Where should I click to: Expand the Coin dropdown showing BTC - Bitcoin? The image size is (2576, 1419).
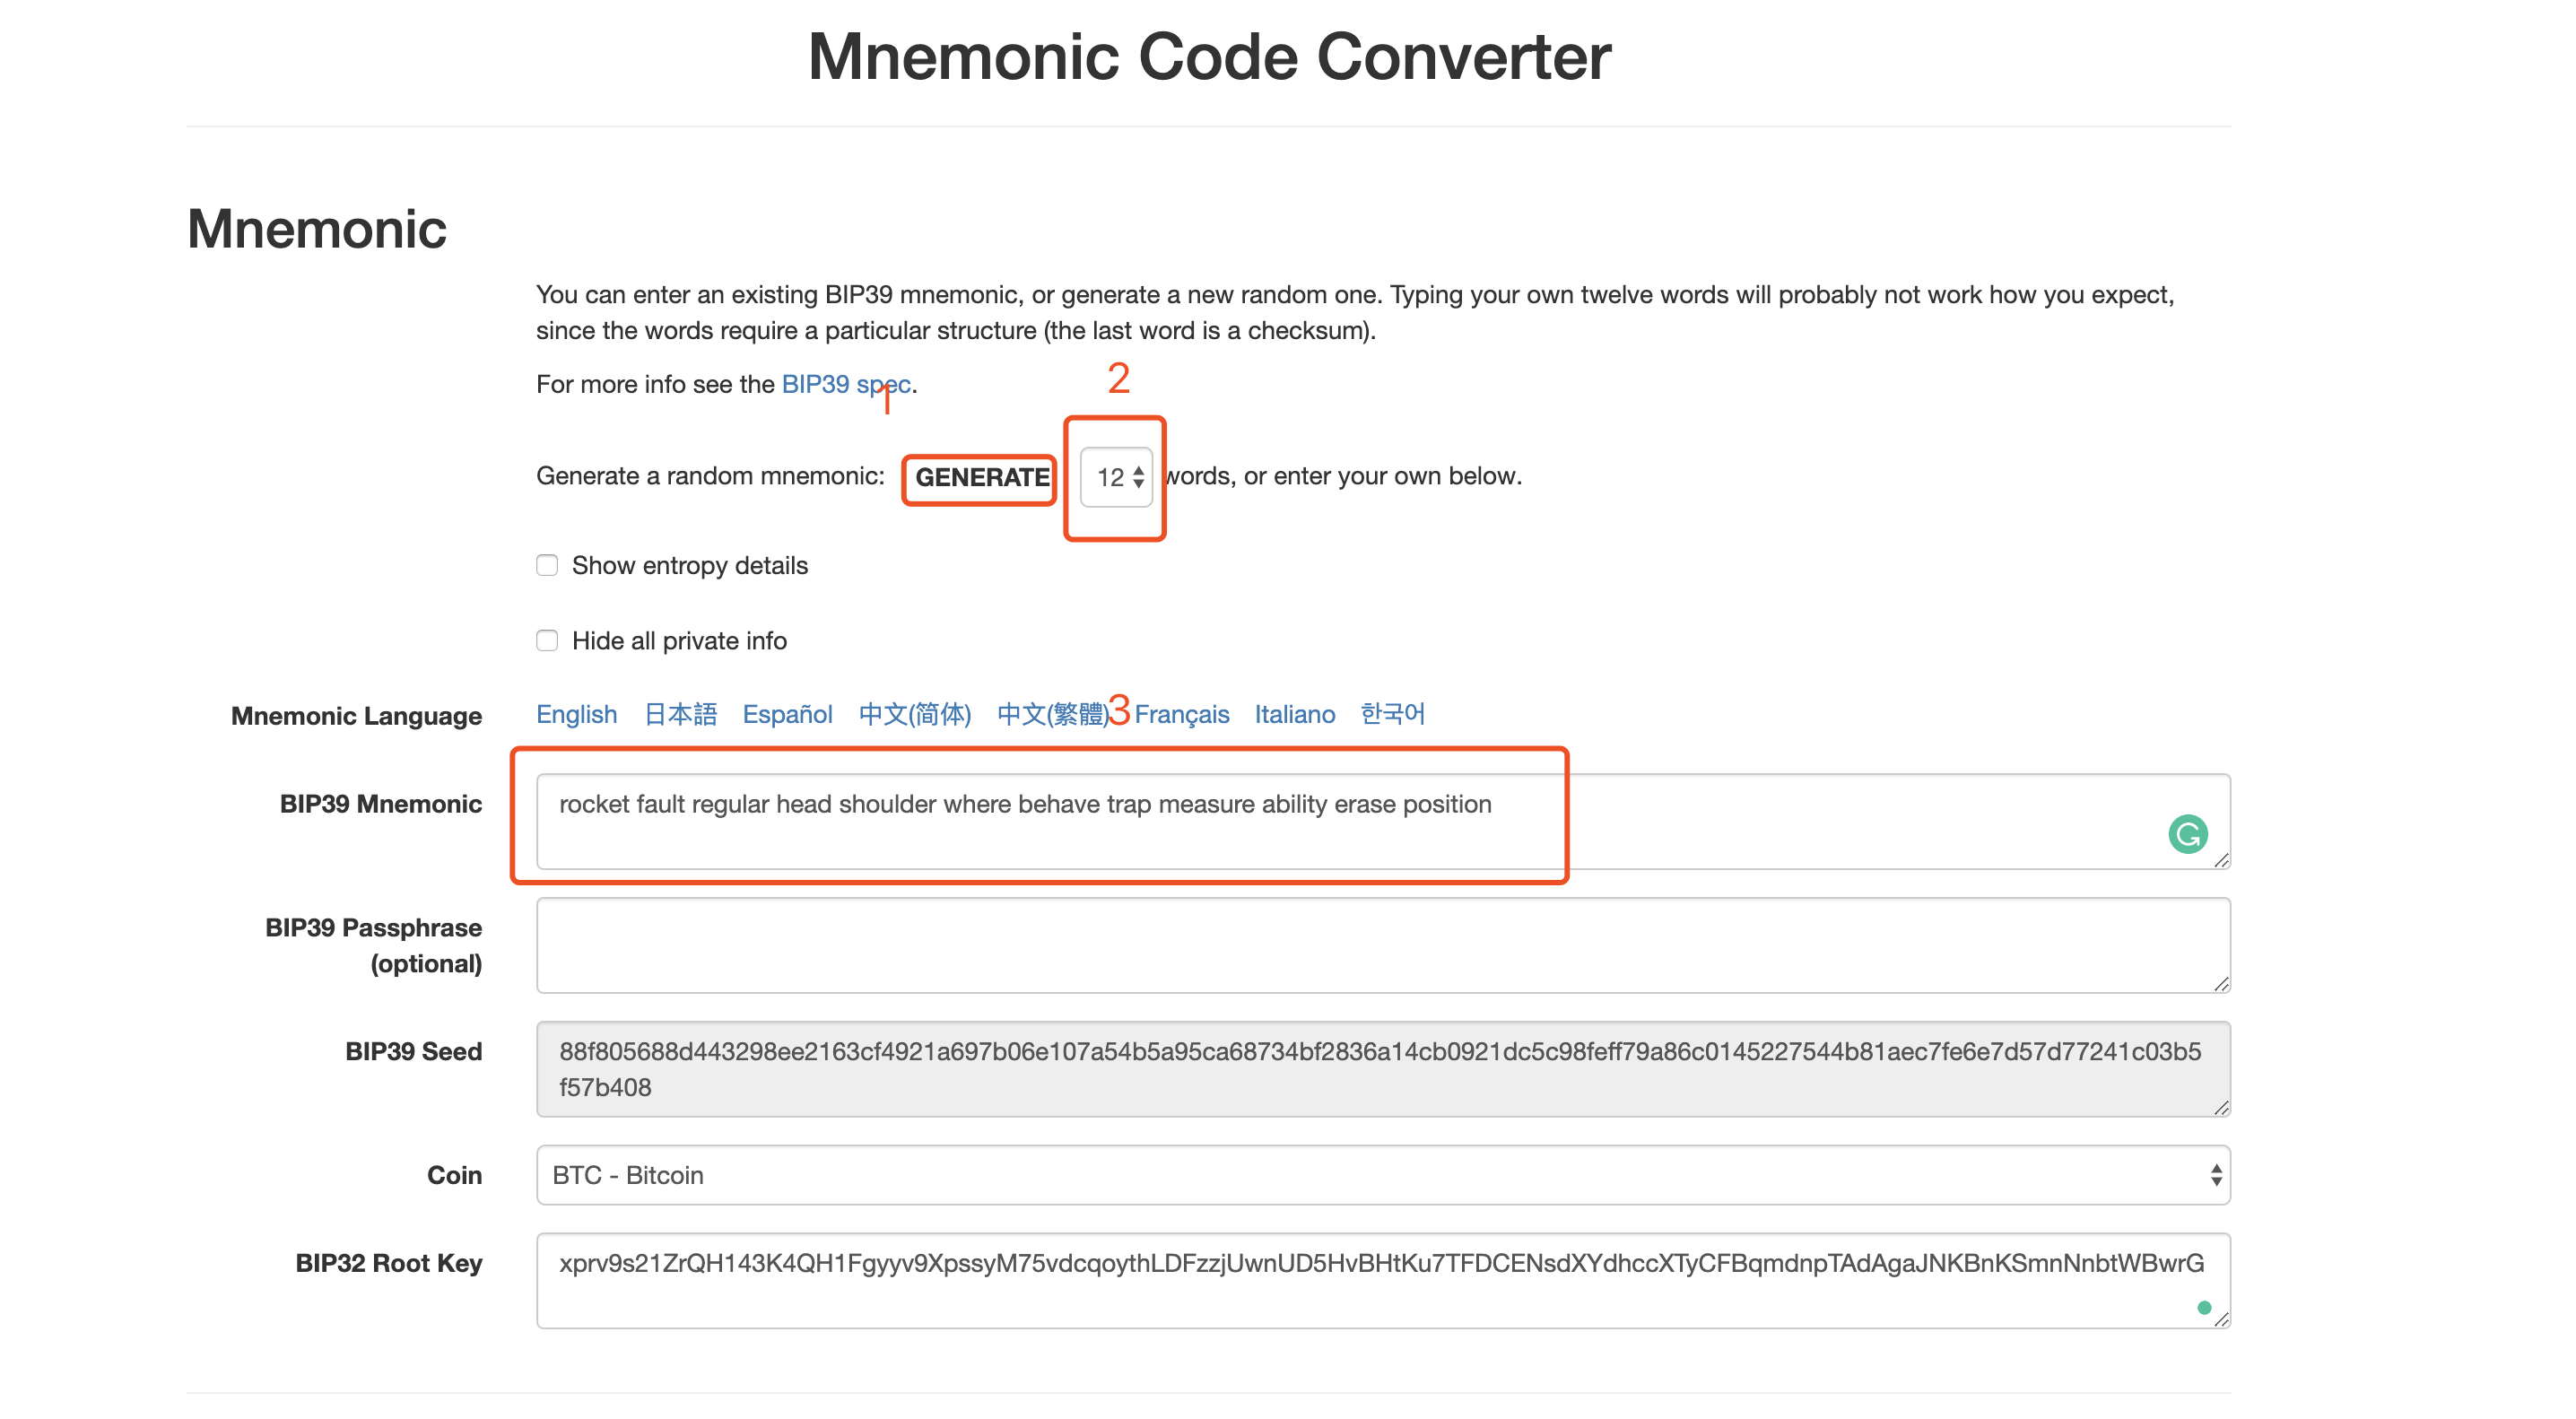[1383, 1175]
